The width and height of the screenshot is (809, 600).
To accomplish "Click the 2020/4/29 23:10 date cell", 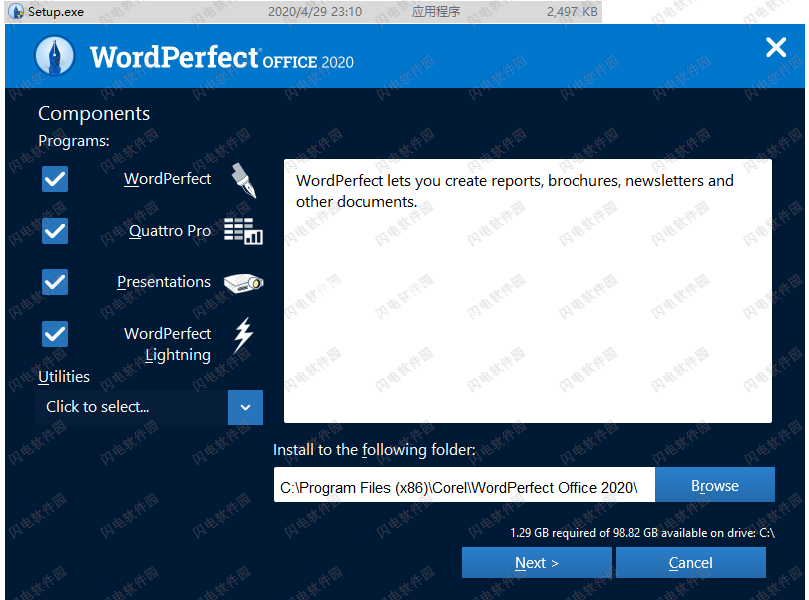I will (315, 11).
